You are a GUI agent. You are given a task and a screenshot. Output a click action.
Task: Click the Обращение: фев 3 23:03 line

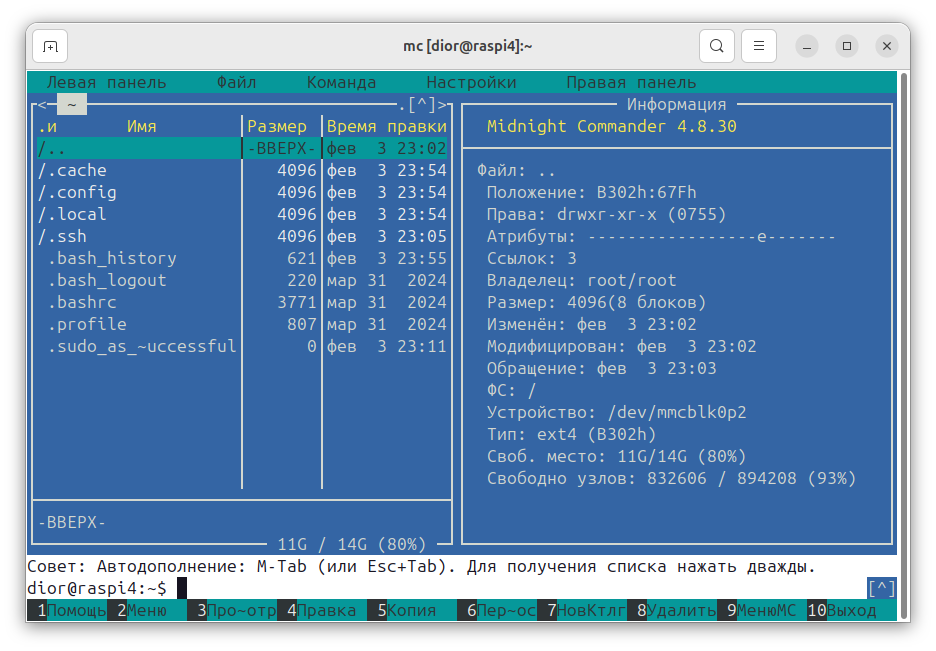point(601,368)
